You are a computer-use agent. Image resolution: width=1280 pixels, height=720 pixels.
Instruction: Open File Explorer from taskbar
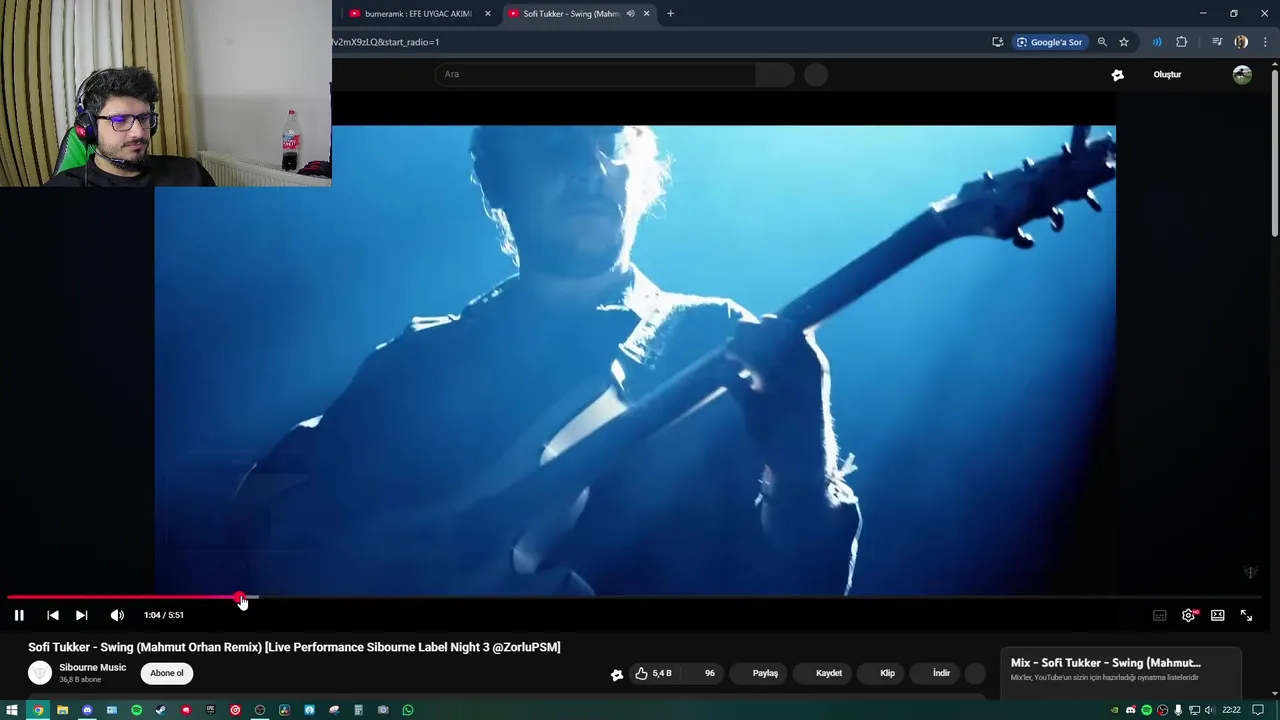coord(62,710)
